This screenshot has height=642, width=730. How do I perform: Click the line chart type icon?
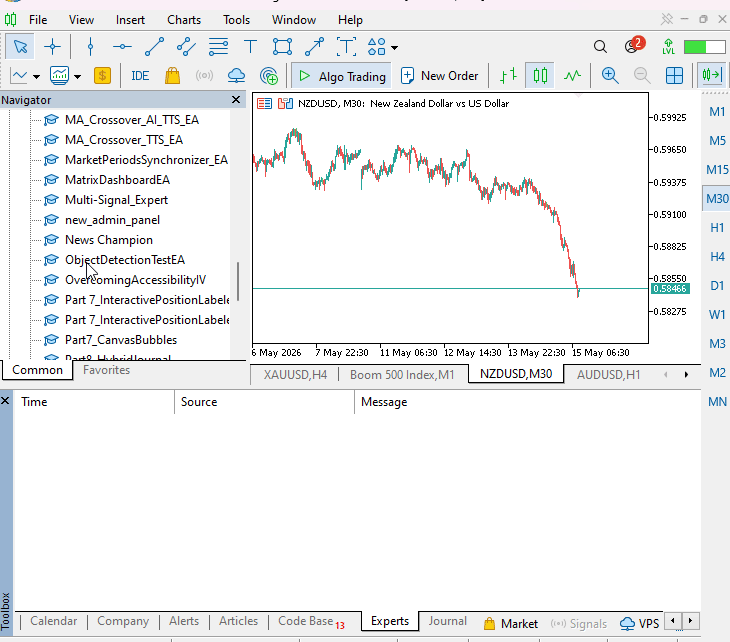[19, 75]
